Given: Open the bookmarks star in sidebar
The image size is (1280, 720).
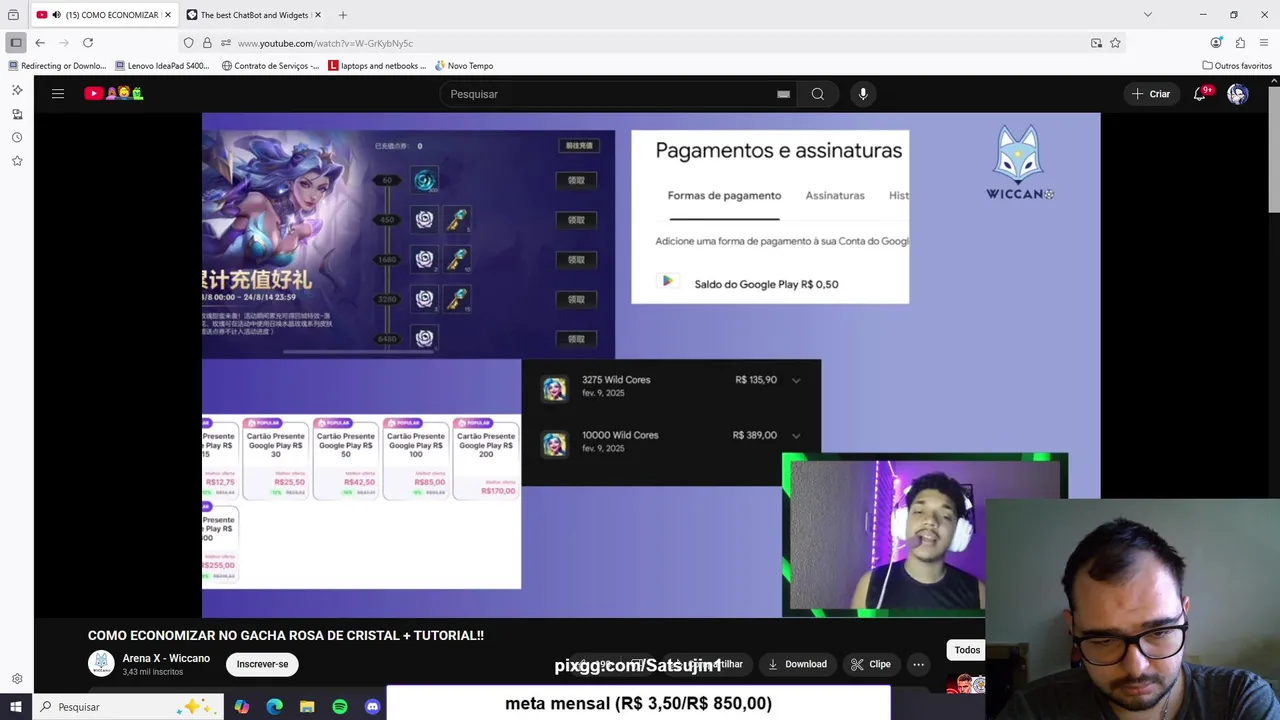Looking at the screenshot, I should (17, 160).
